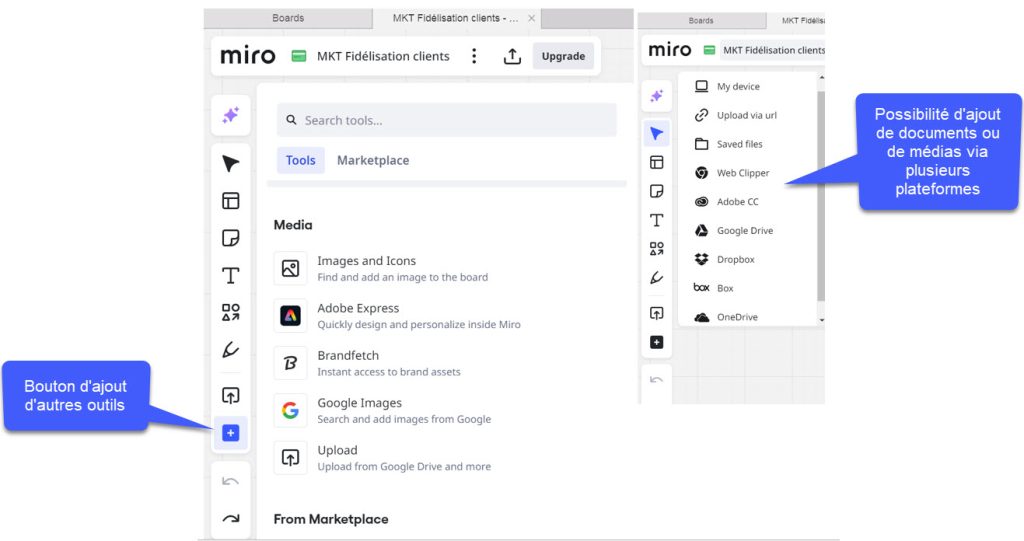This screenshot has width=1024, height=541.
Task: Select the pen tool in left toolbar
Action: pos(231,350)
